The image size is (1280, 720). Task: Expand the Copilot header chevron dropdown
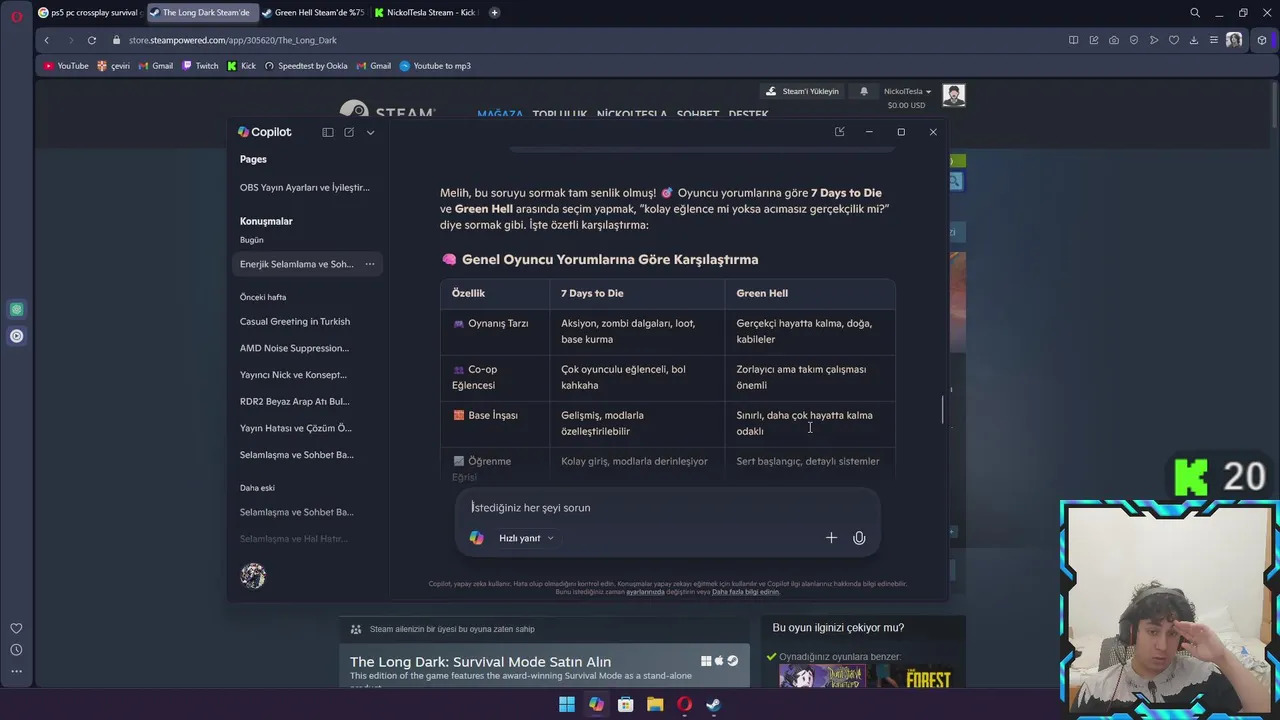(x=370, y=132)
